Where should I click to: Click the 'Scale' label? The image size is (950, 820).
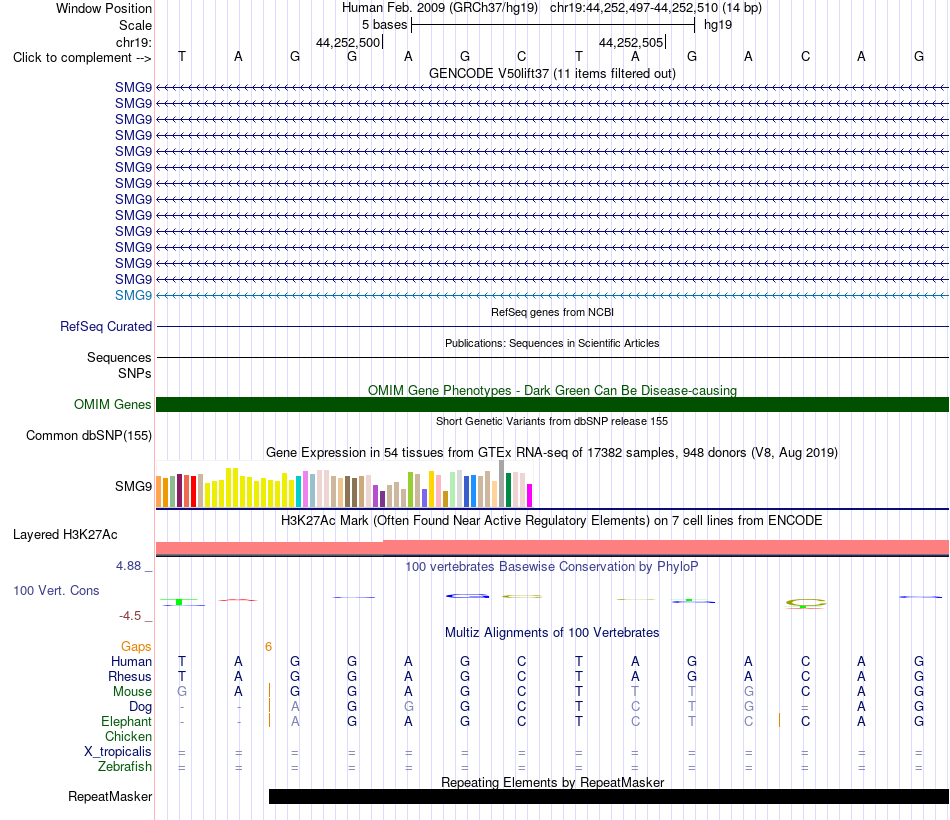pos(135,25)
